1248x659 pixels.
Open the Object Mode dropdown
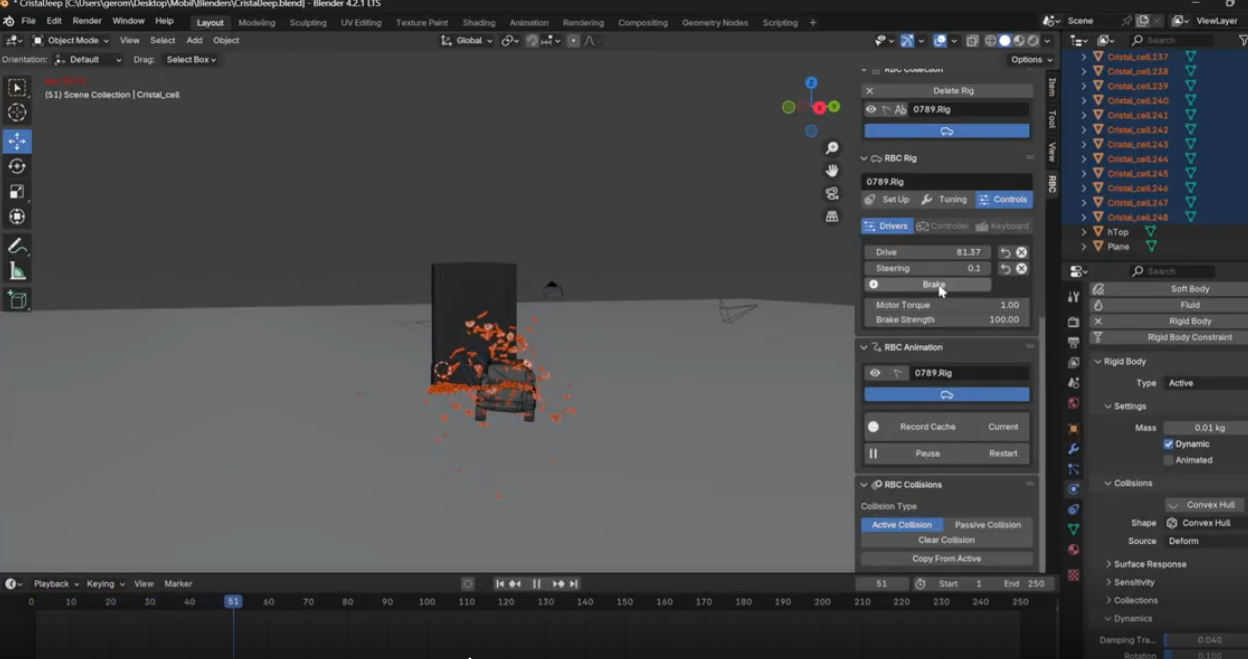point(73,41)
